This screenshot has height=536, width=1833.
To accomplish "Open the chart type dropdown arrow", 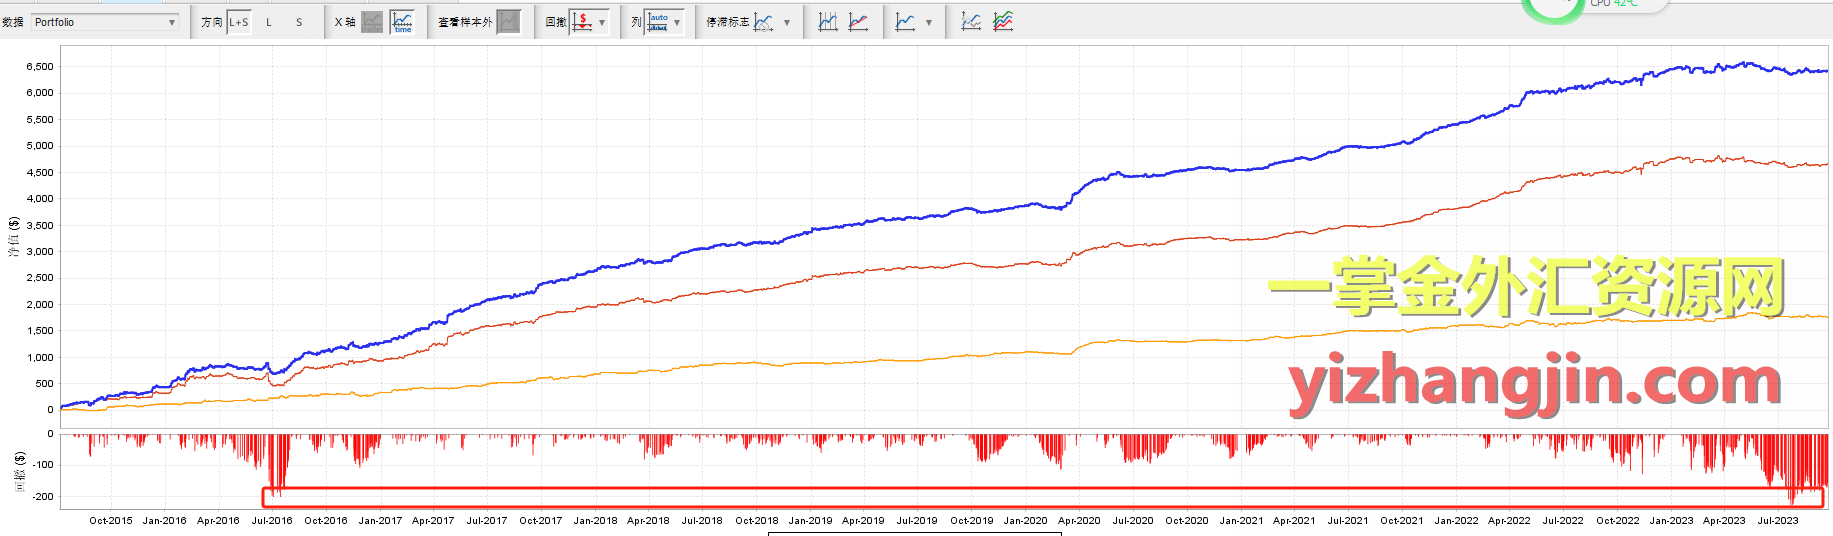I will pyautogui.click(x=928, y=22).
